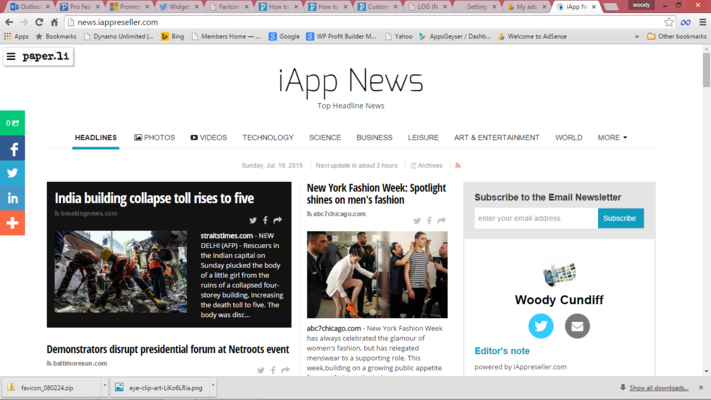Switch to the VIDEOS section
The height and width of the screenshot is (400, 711).
pyautogui.click(x=209, y=137)
